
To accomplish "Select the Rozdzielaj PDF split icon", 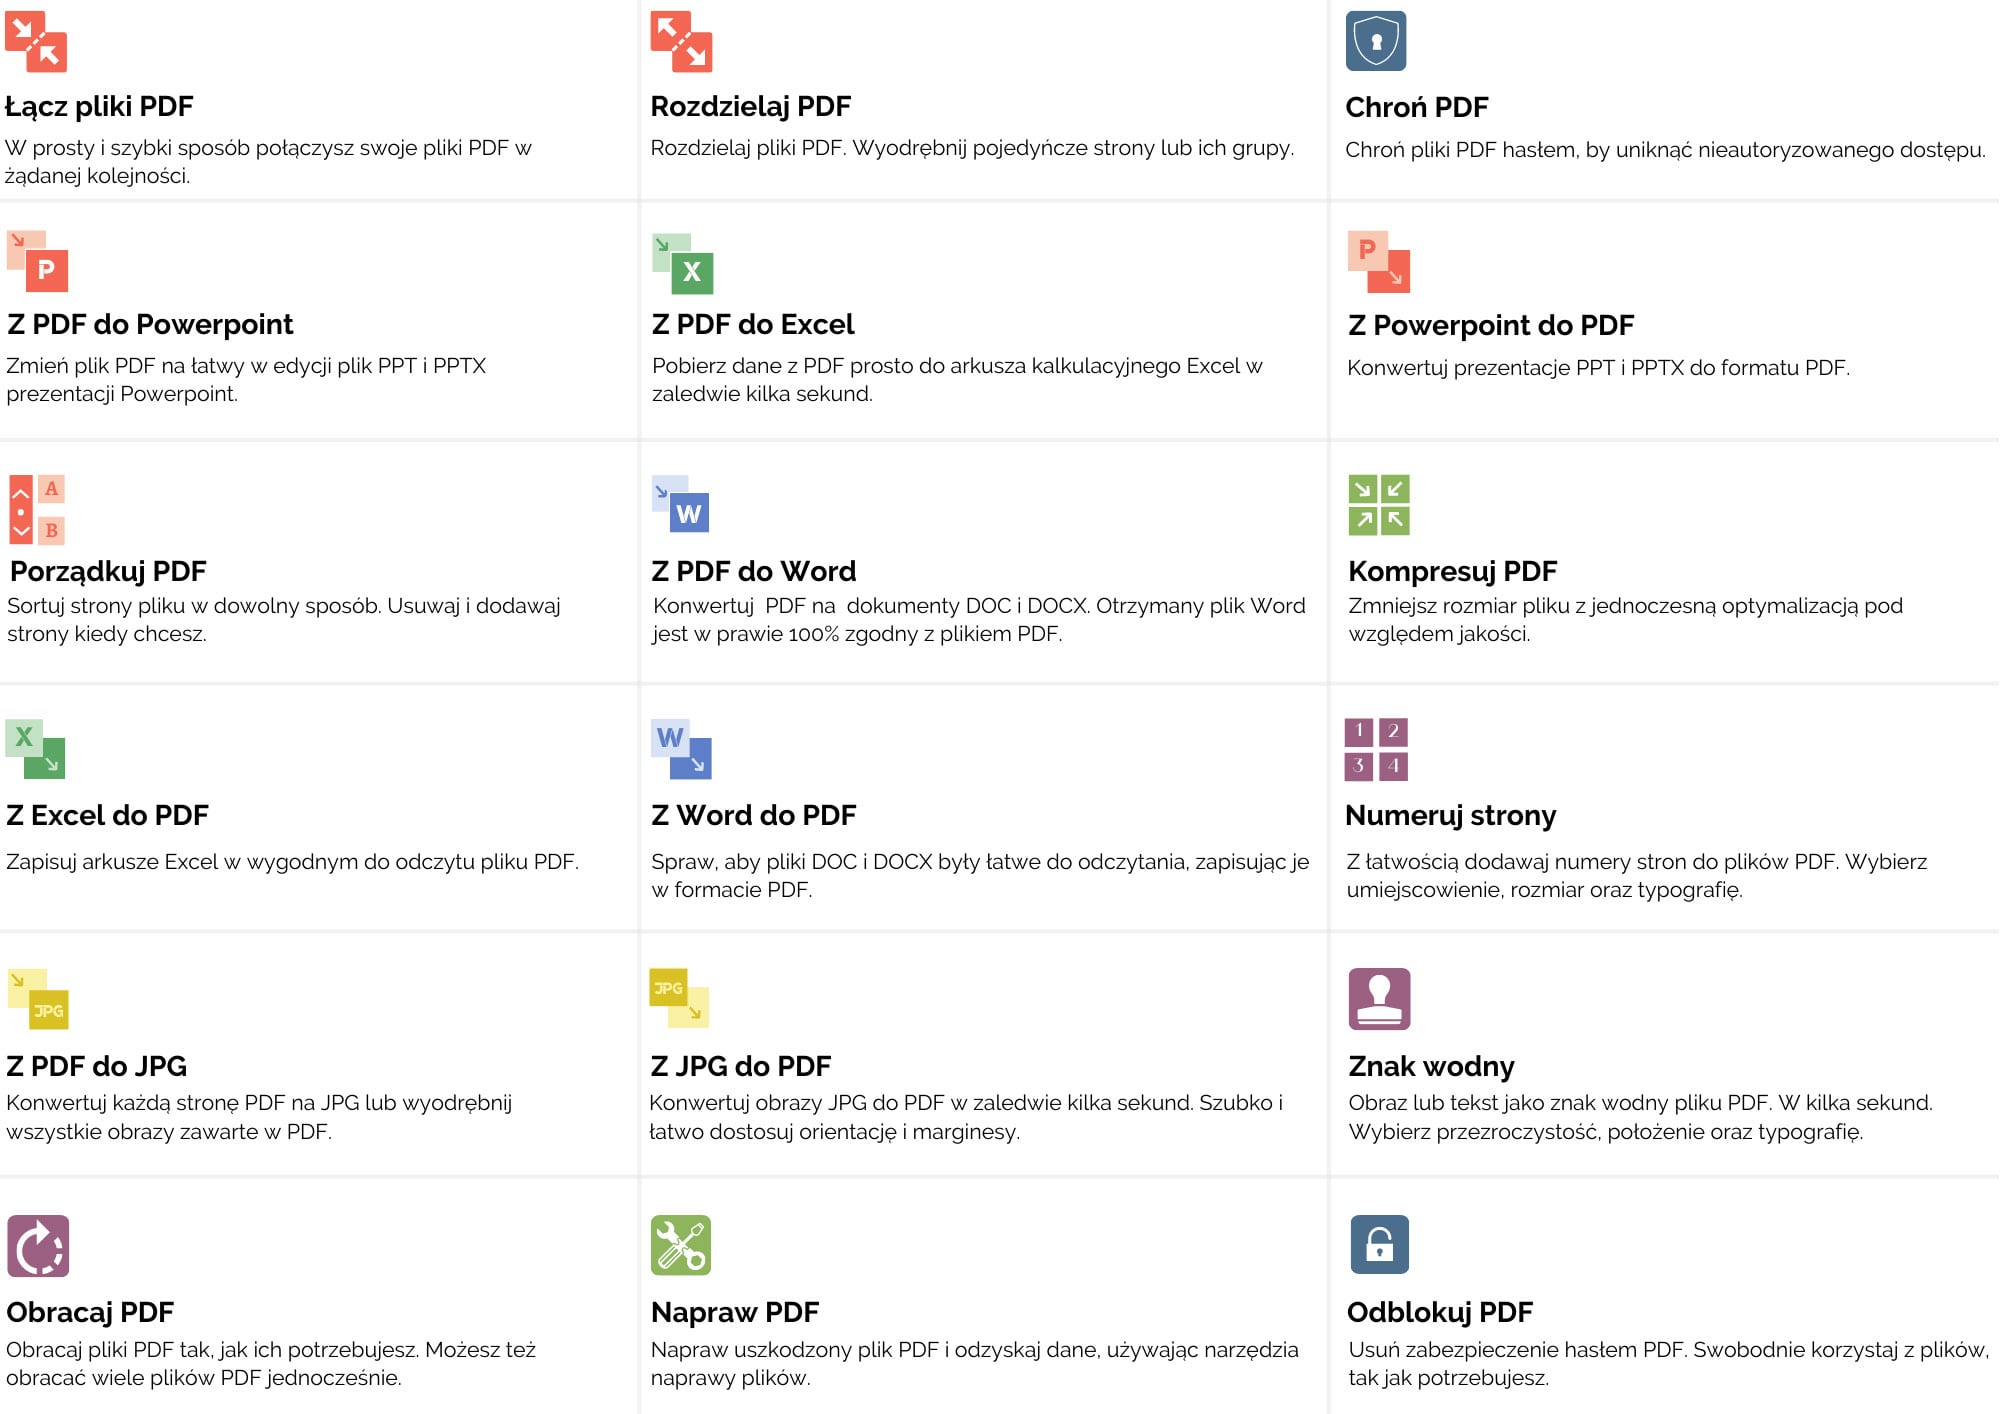I will click(681, 41).
